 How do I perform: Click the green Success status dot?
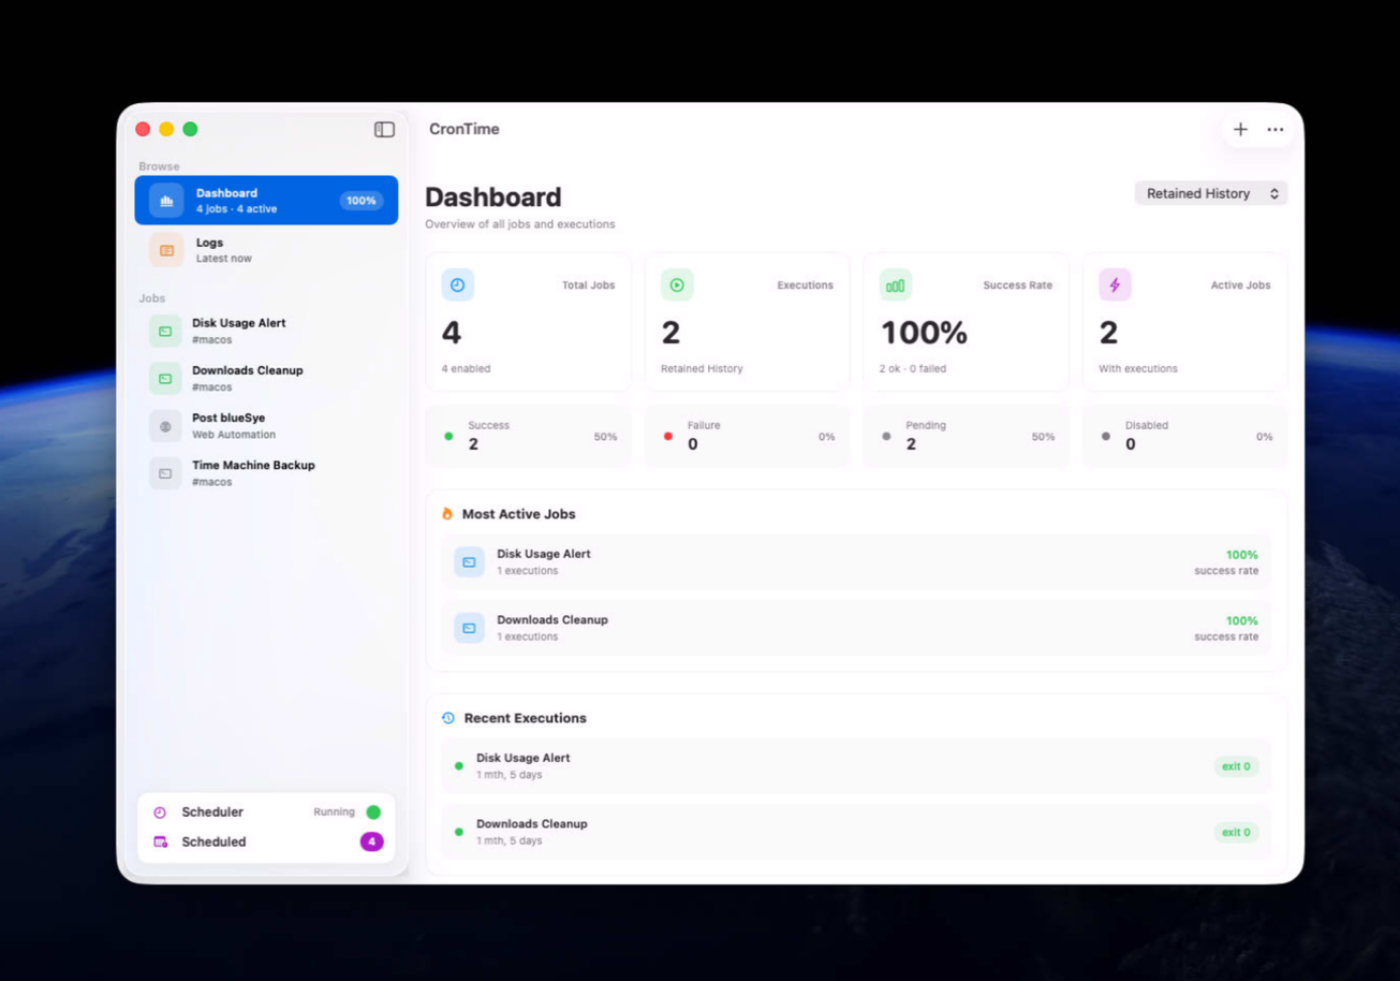(449, 436)
